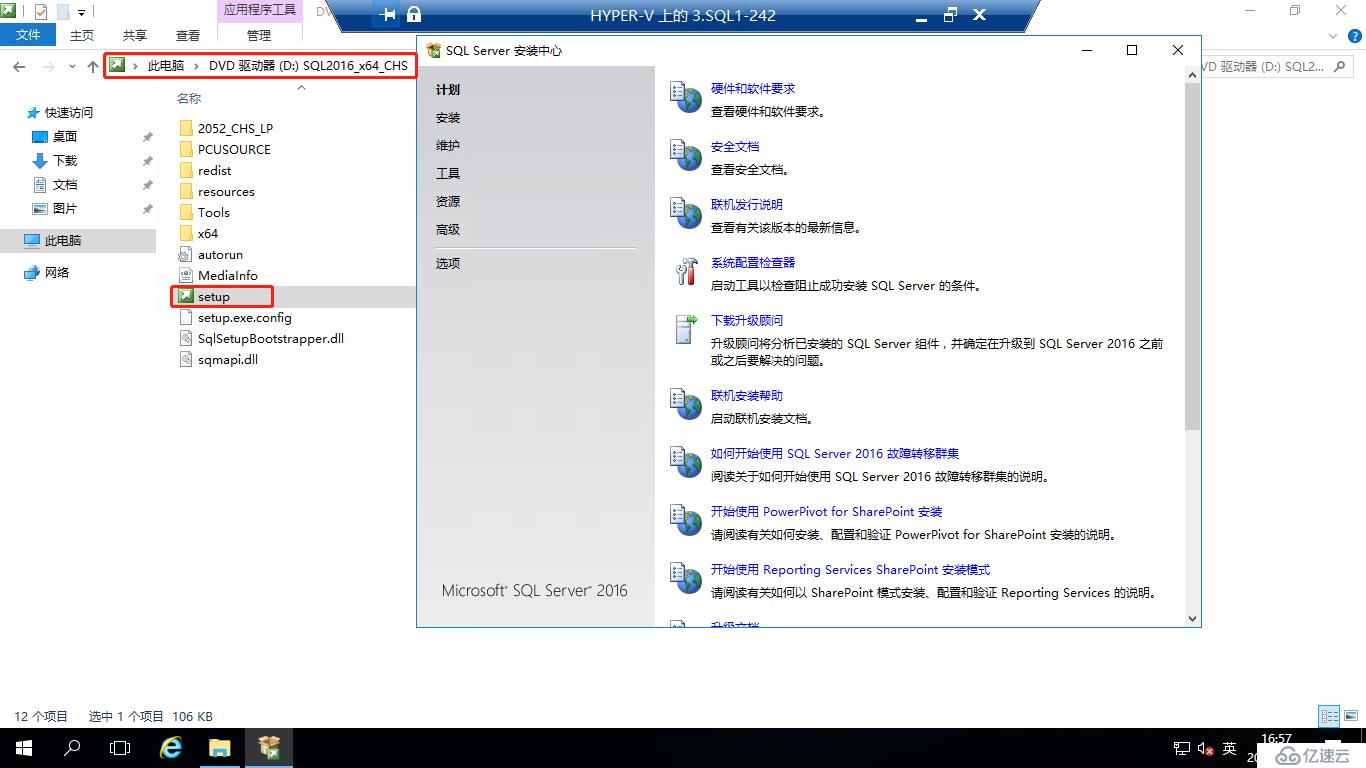
Task: Select the 工具 page in the left pane
Action: (448, 174)
